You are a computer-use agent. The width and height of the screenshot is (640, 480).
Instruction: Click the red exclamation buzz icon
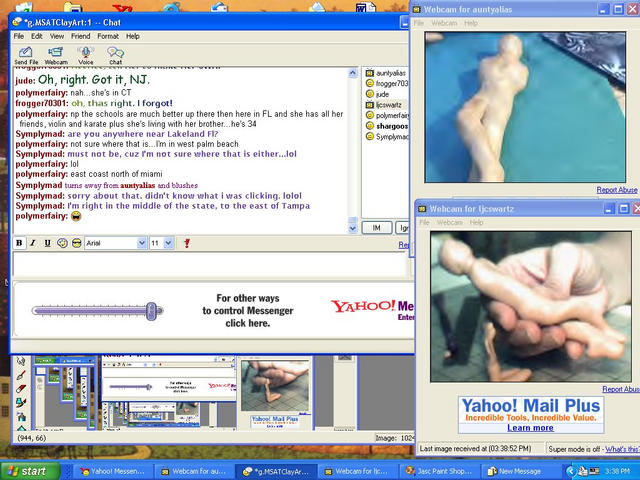(187, 243)
